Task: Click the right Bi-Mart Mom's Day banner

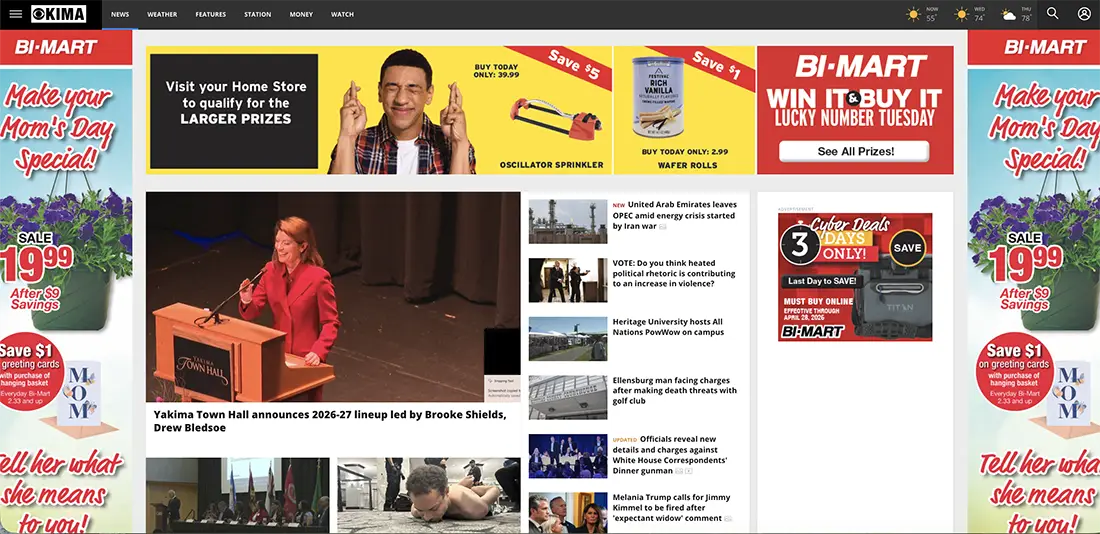Action: [x=1033, y=281]
